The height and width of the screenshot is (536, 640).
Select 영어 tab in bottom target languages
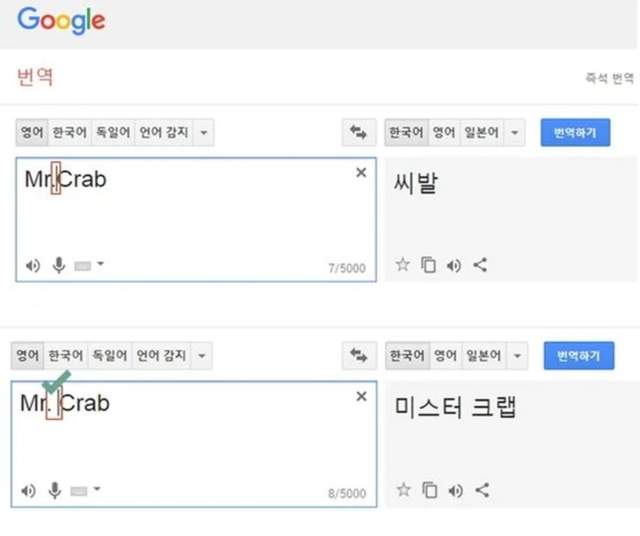pyautogui.click(x=445, y=355)
